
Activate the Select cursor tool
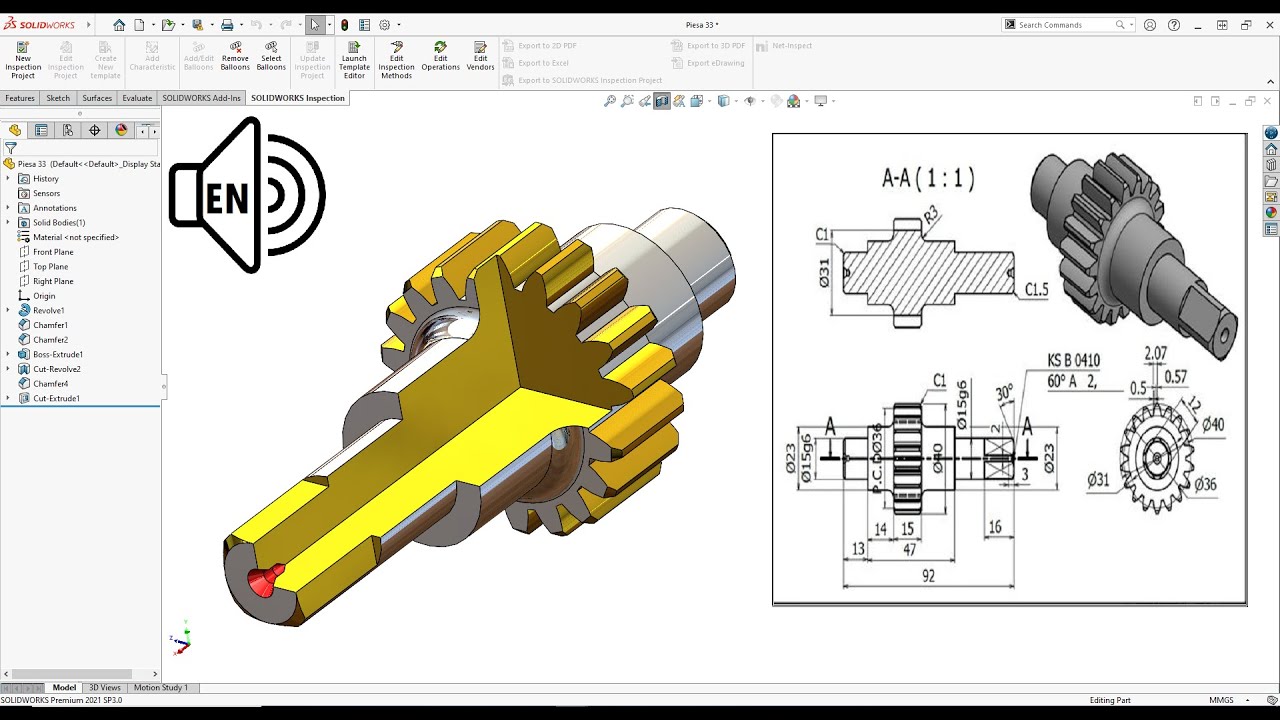(x=315, y=25)
